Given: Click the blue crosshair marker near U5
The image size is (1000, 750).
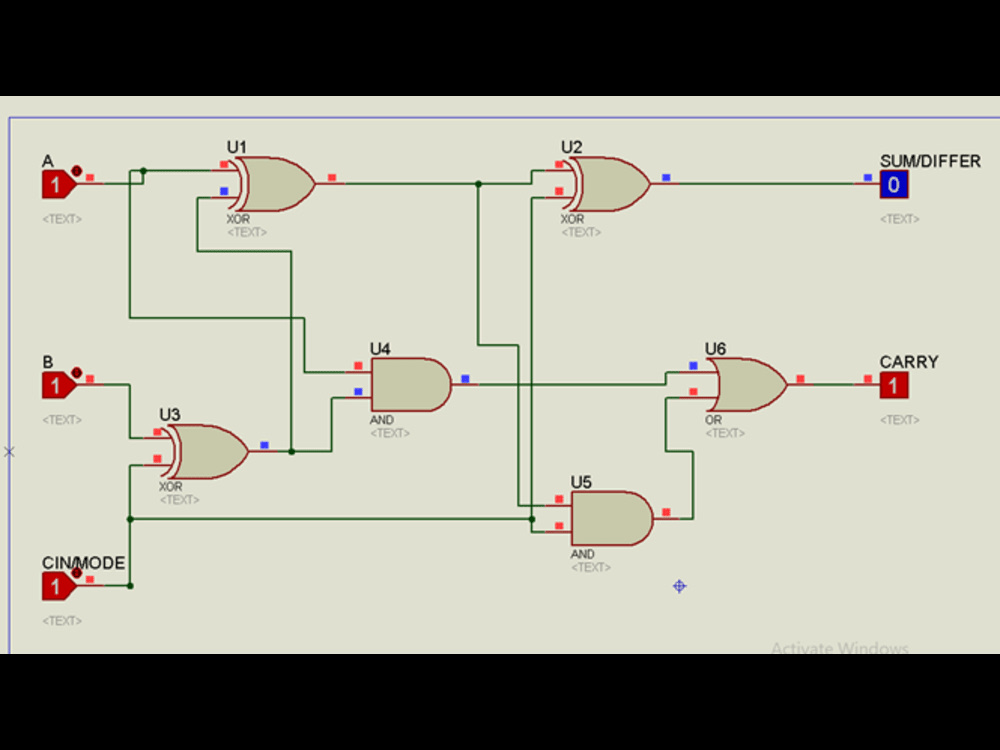Looking at the screenshot, I should [679, 587].
